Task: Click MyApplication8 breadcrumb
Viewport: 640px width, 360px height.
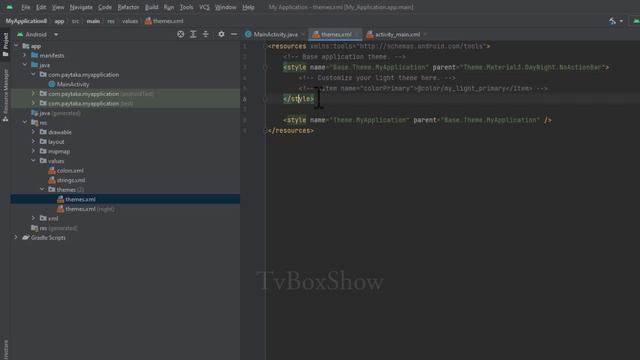Action: coord(26,21)
